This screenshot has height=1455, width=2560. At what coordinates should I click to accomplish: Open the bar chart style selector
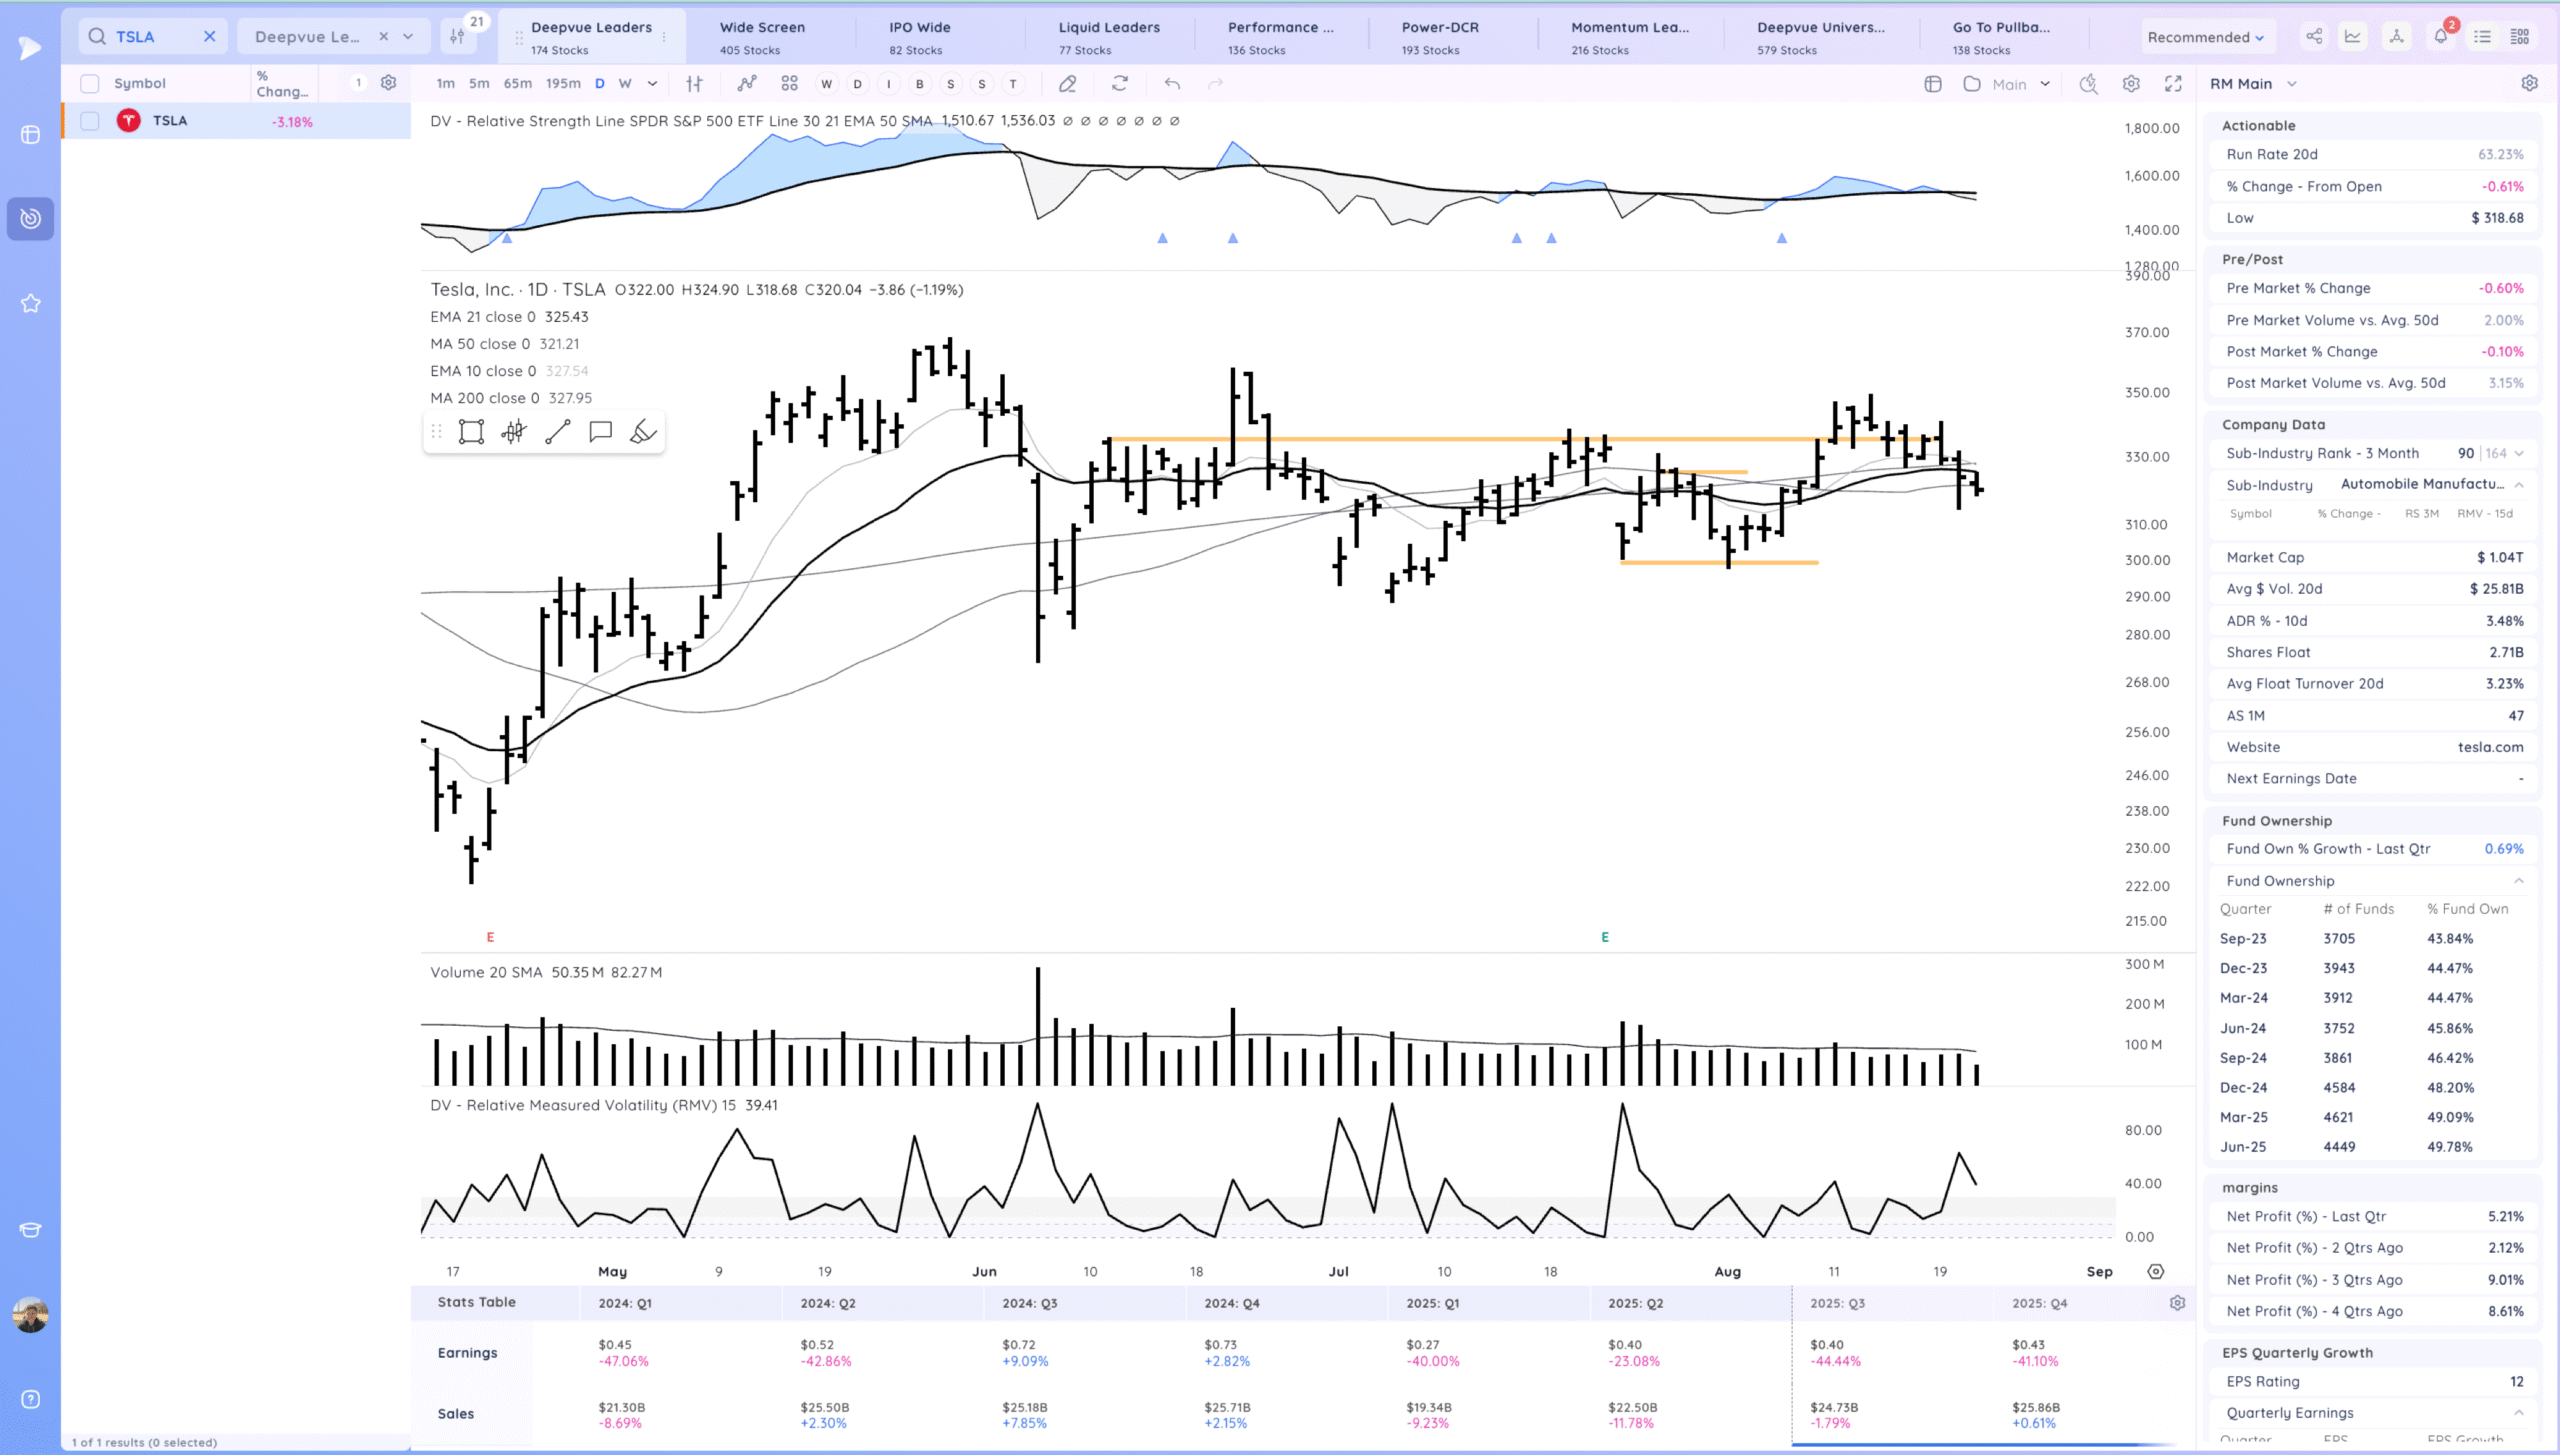coord(694,83)
